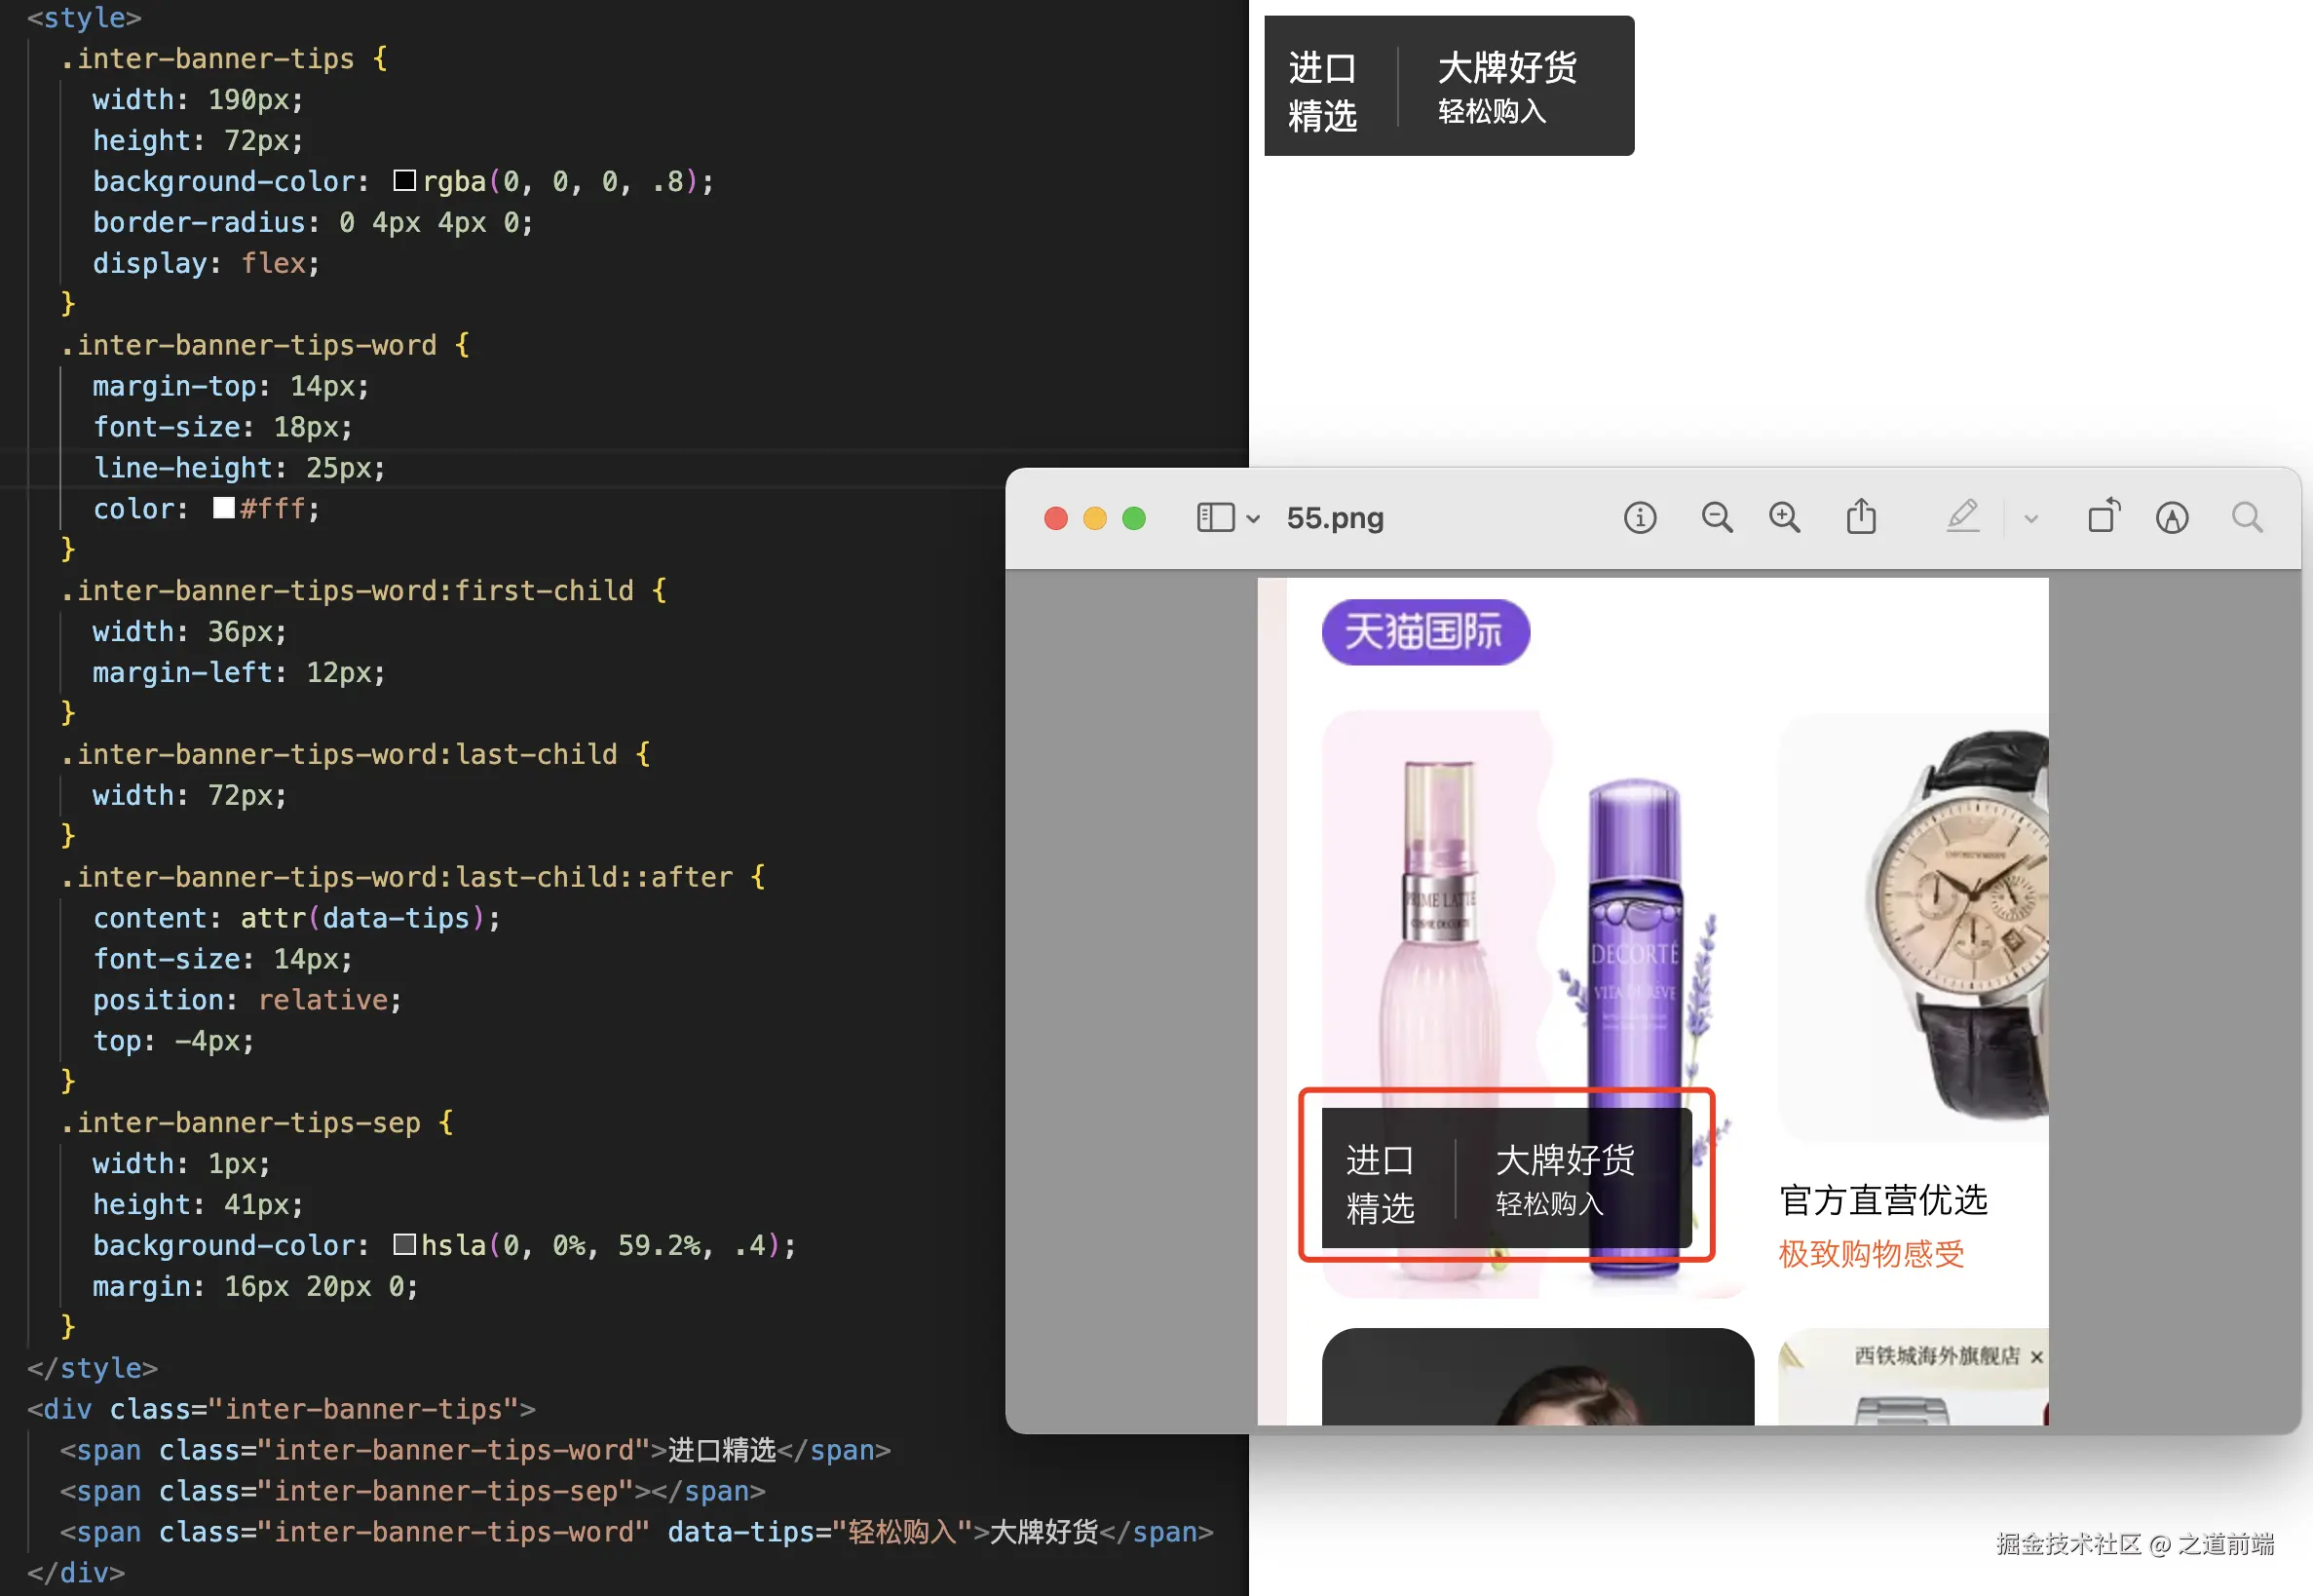Open the markup tools dropdown chevron
Image resolution: width=2313 pixels, height=1596 pixels.
(2030, 519)
